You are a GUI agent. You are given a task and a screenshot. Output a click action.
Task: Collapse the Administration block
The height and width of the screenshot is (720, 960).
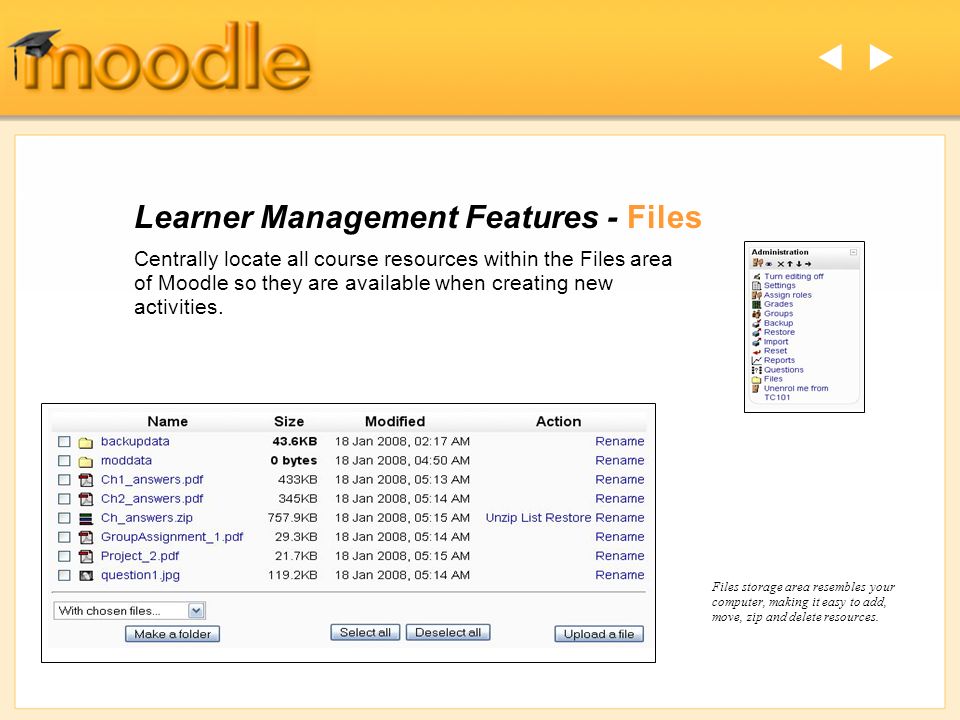click(x=853, y=252)
